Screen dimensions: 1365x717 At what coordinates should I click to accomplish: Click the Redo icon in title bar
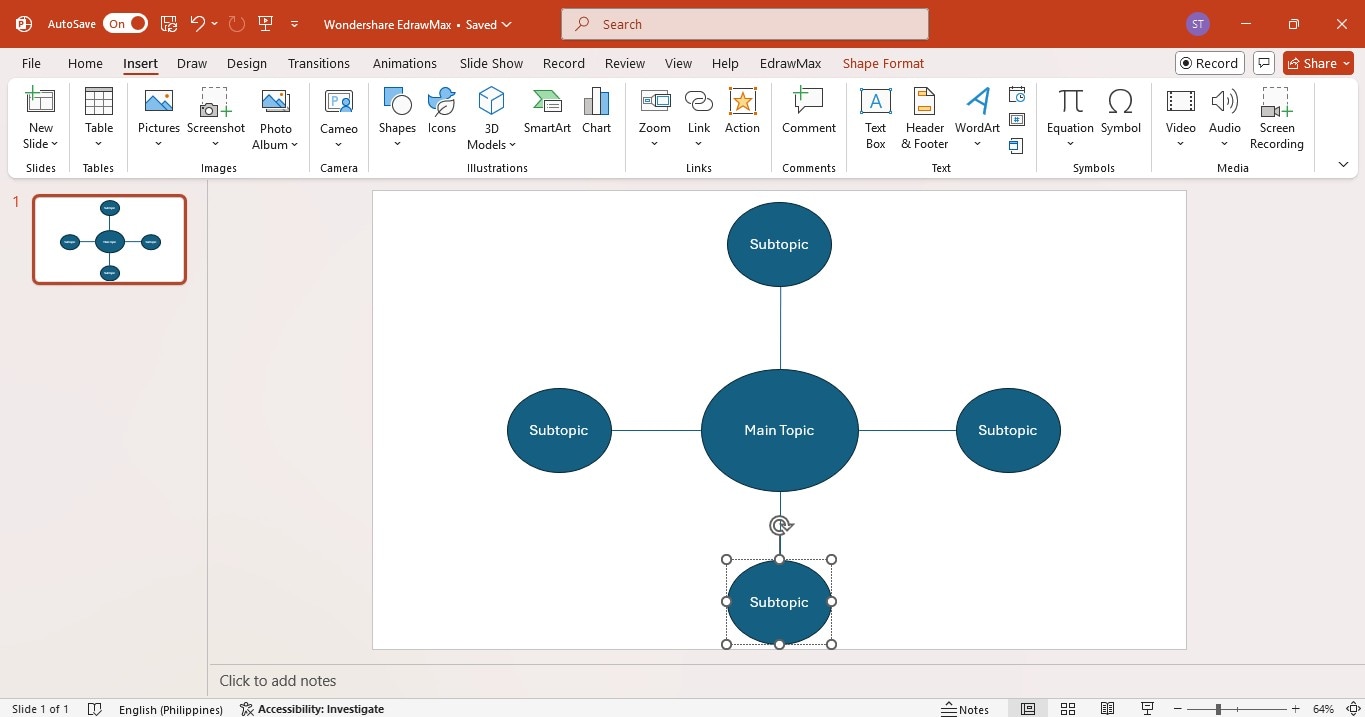tap(236, 23)
